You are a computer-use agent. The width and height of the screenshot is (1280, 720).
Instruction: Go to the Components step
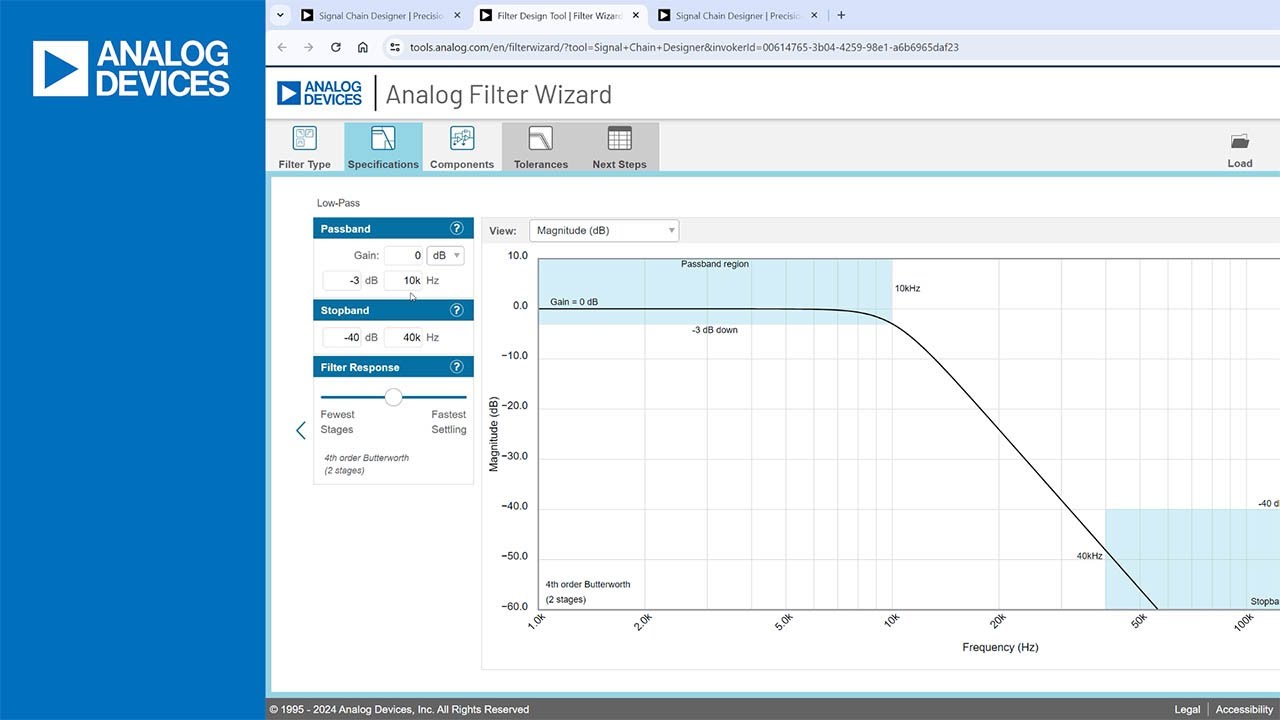pyautogui.click(x=462, y=147)
